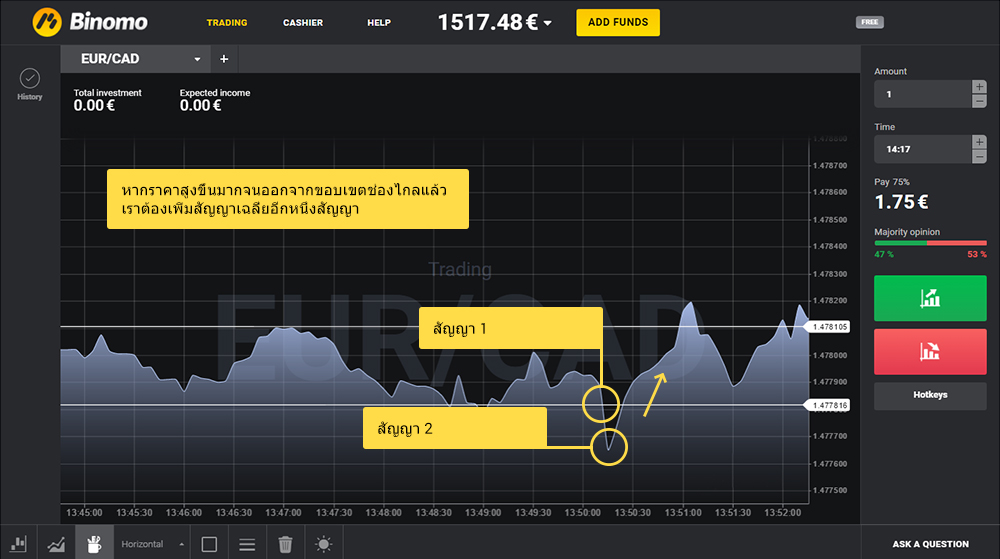Open the line chart indicators tool
The height and width of the screenshot is (559, 1000).
point(57,544)
